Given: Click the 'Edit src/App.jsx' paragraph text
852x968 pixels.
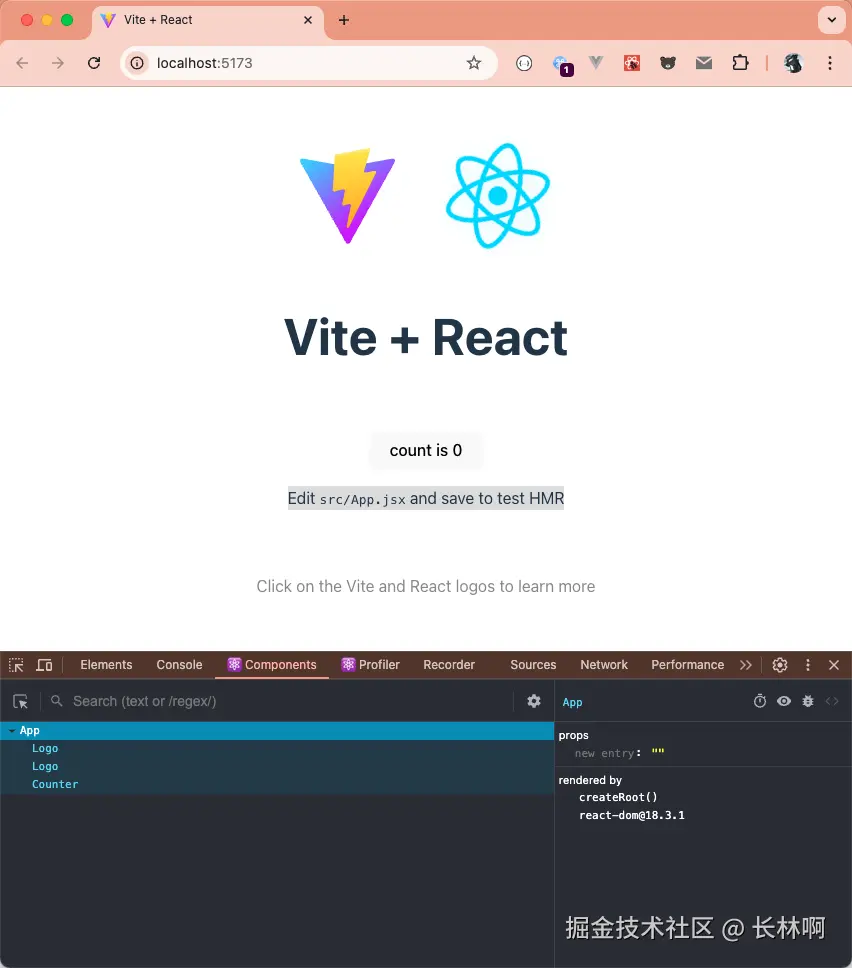Looking at the screenshot, I should [x=426, y=498].
